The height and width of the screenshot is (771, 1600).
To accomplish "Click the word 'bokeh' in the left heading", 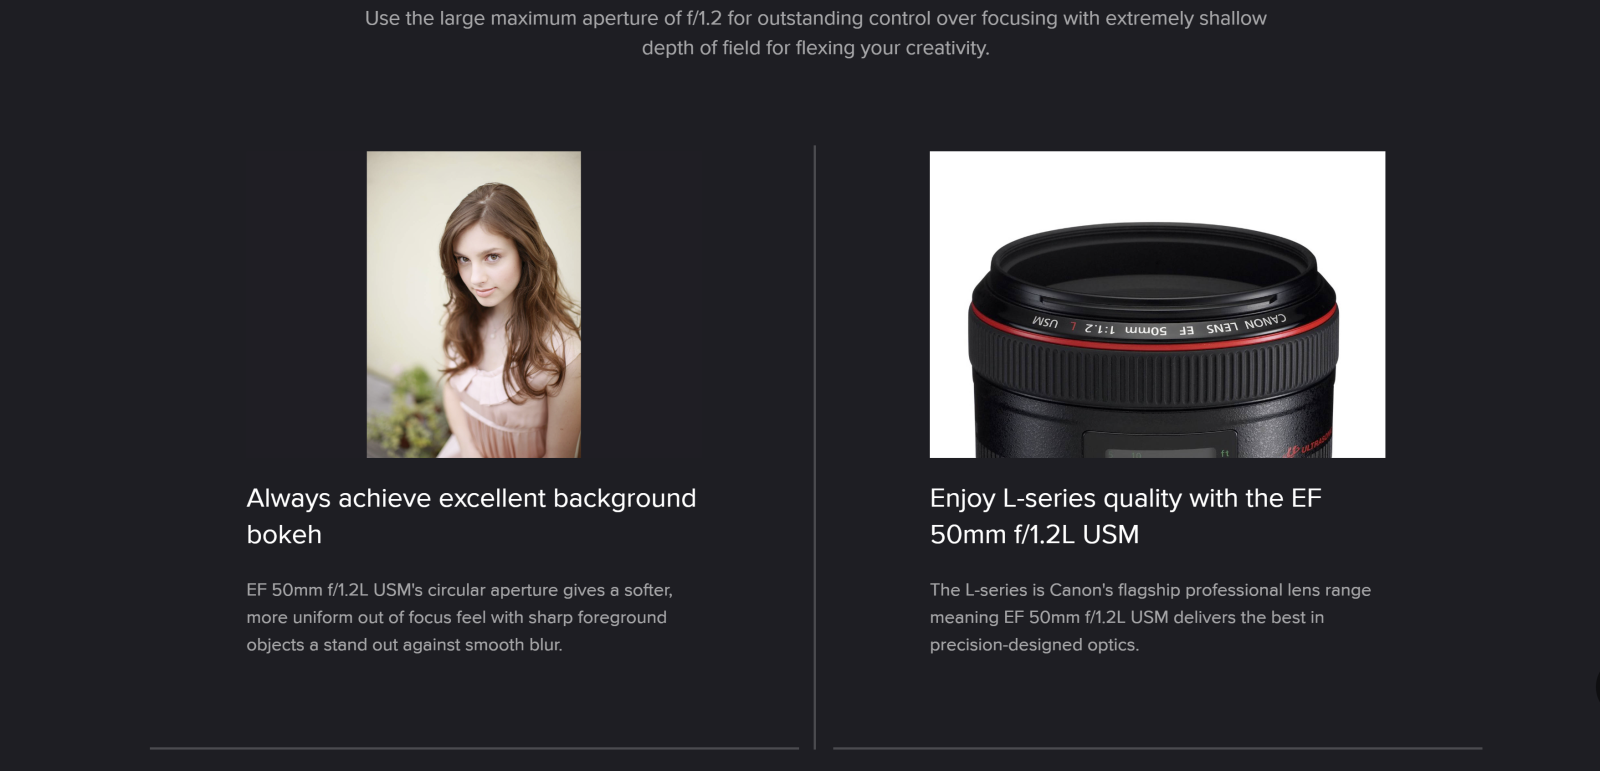I will pos(284,535).
